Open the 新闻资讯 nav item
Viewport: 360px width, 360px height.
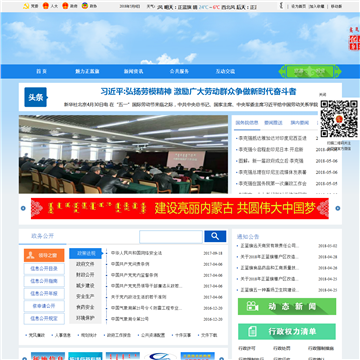tap(133, 71)
